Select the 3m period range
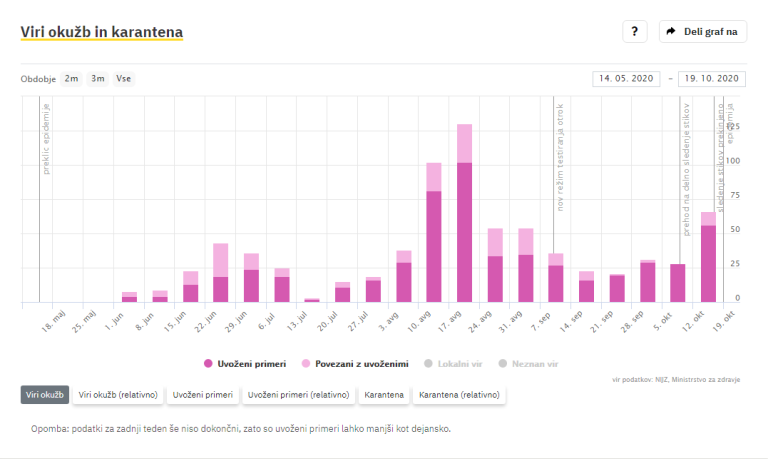Image resolution: width=768 pixels, height=459 pixels. pyautogui.click(x=98, y=78)
